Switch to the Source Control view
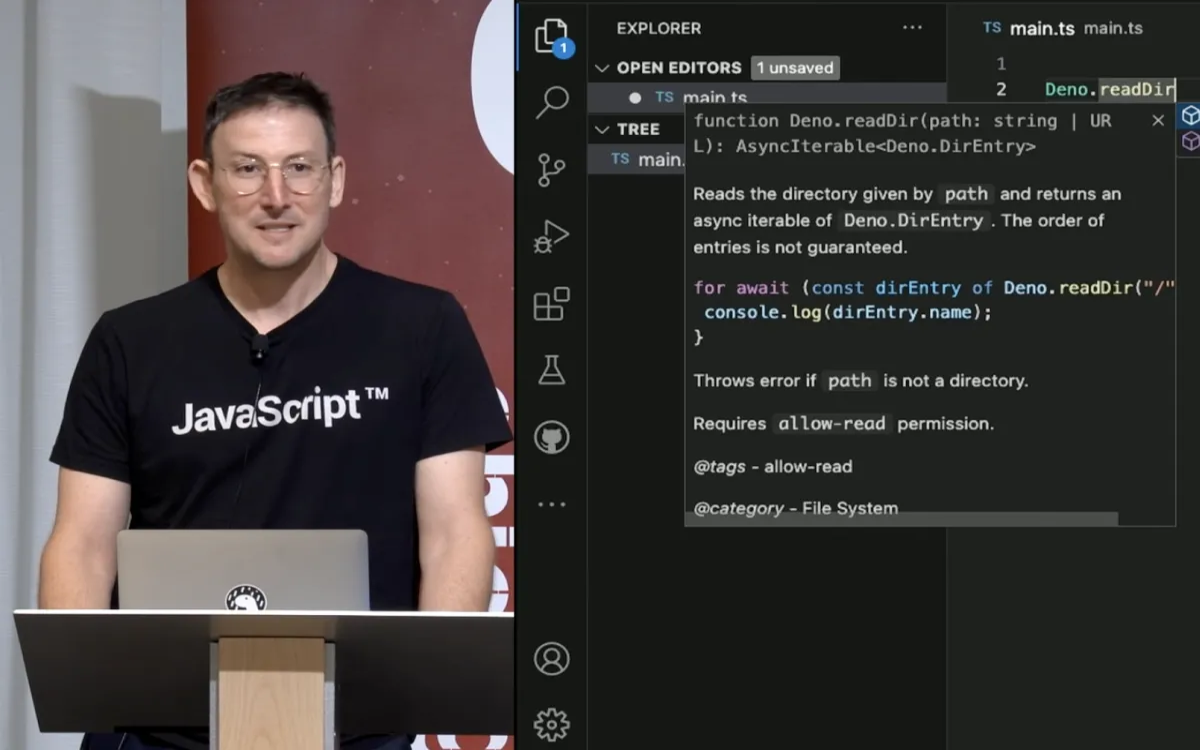Viewport: 1200px width, 750px height. pyautogui.click(x=551, y=170)
